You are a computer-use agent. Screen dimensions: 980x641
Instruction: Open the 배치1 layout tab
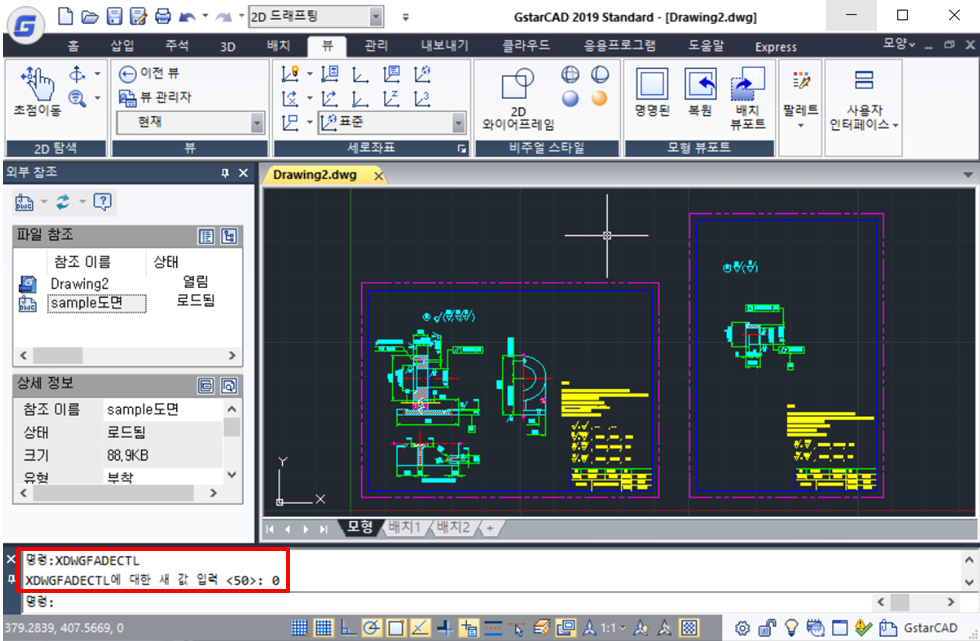tap(405, 527)
